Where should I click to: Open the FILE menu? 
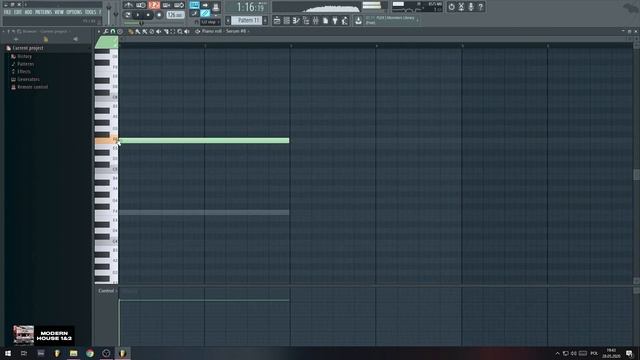[7, 12]
